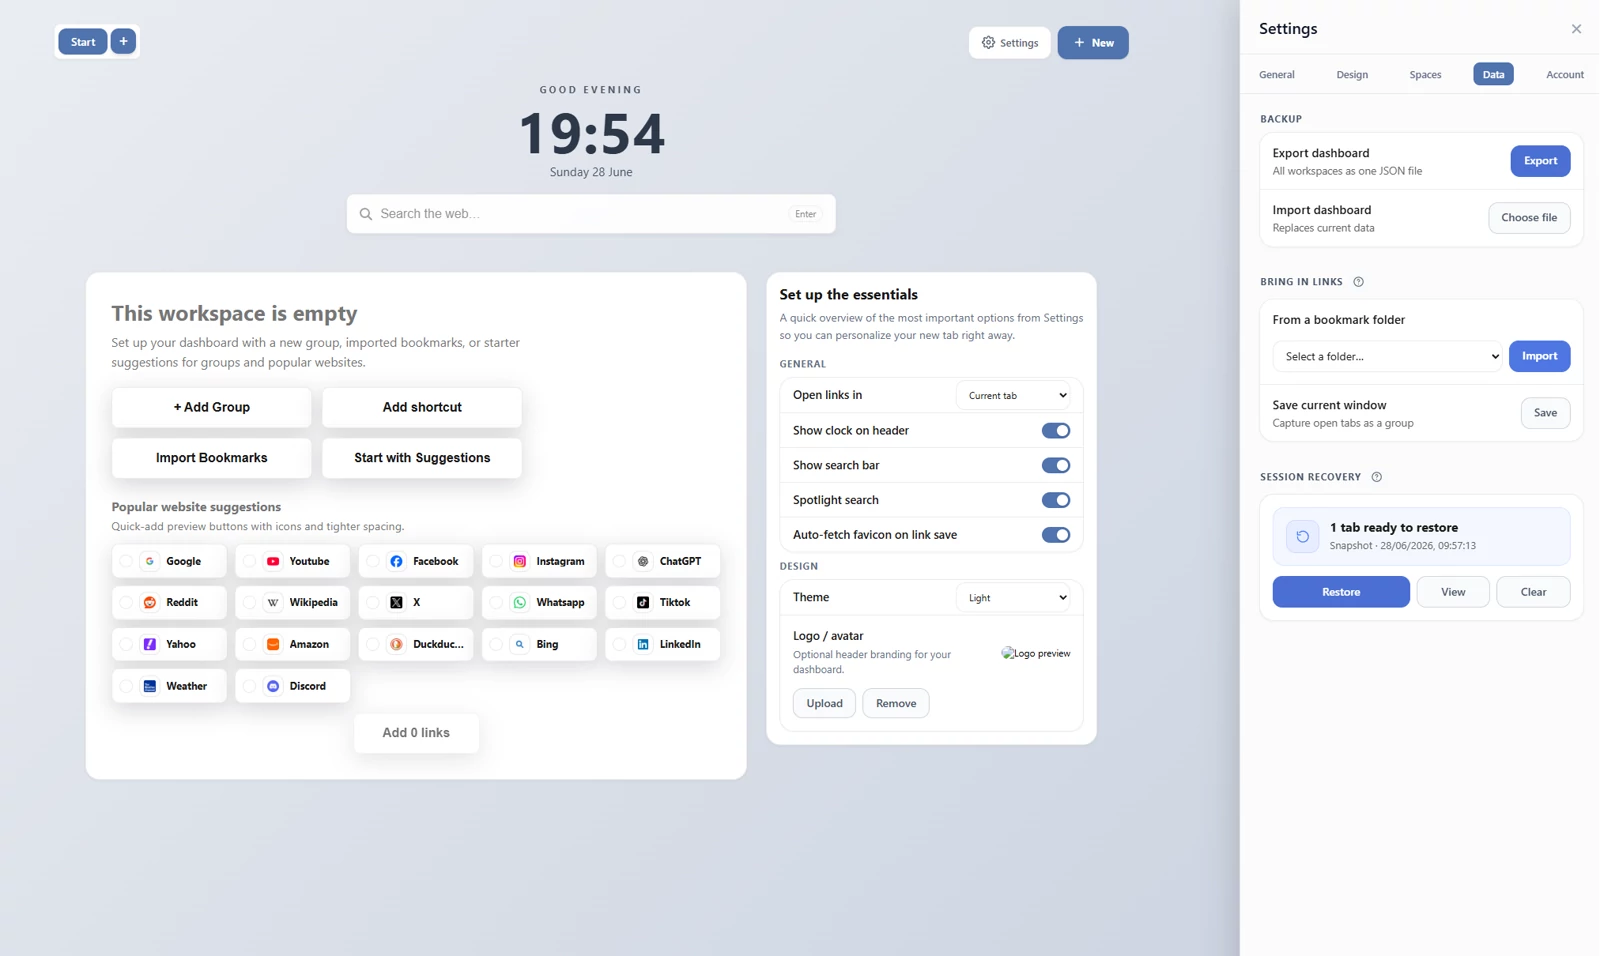The width and height of the screenshot is (1600, 956).
Task: Switch to the General settings tab
Action: [x=1276, y=74]
